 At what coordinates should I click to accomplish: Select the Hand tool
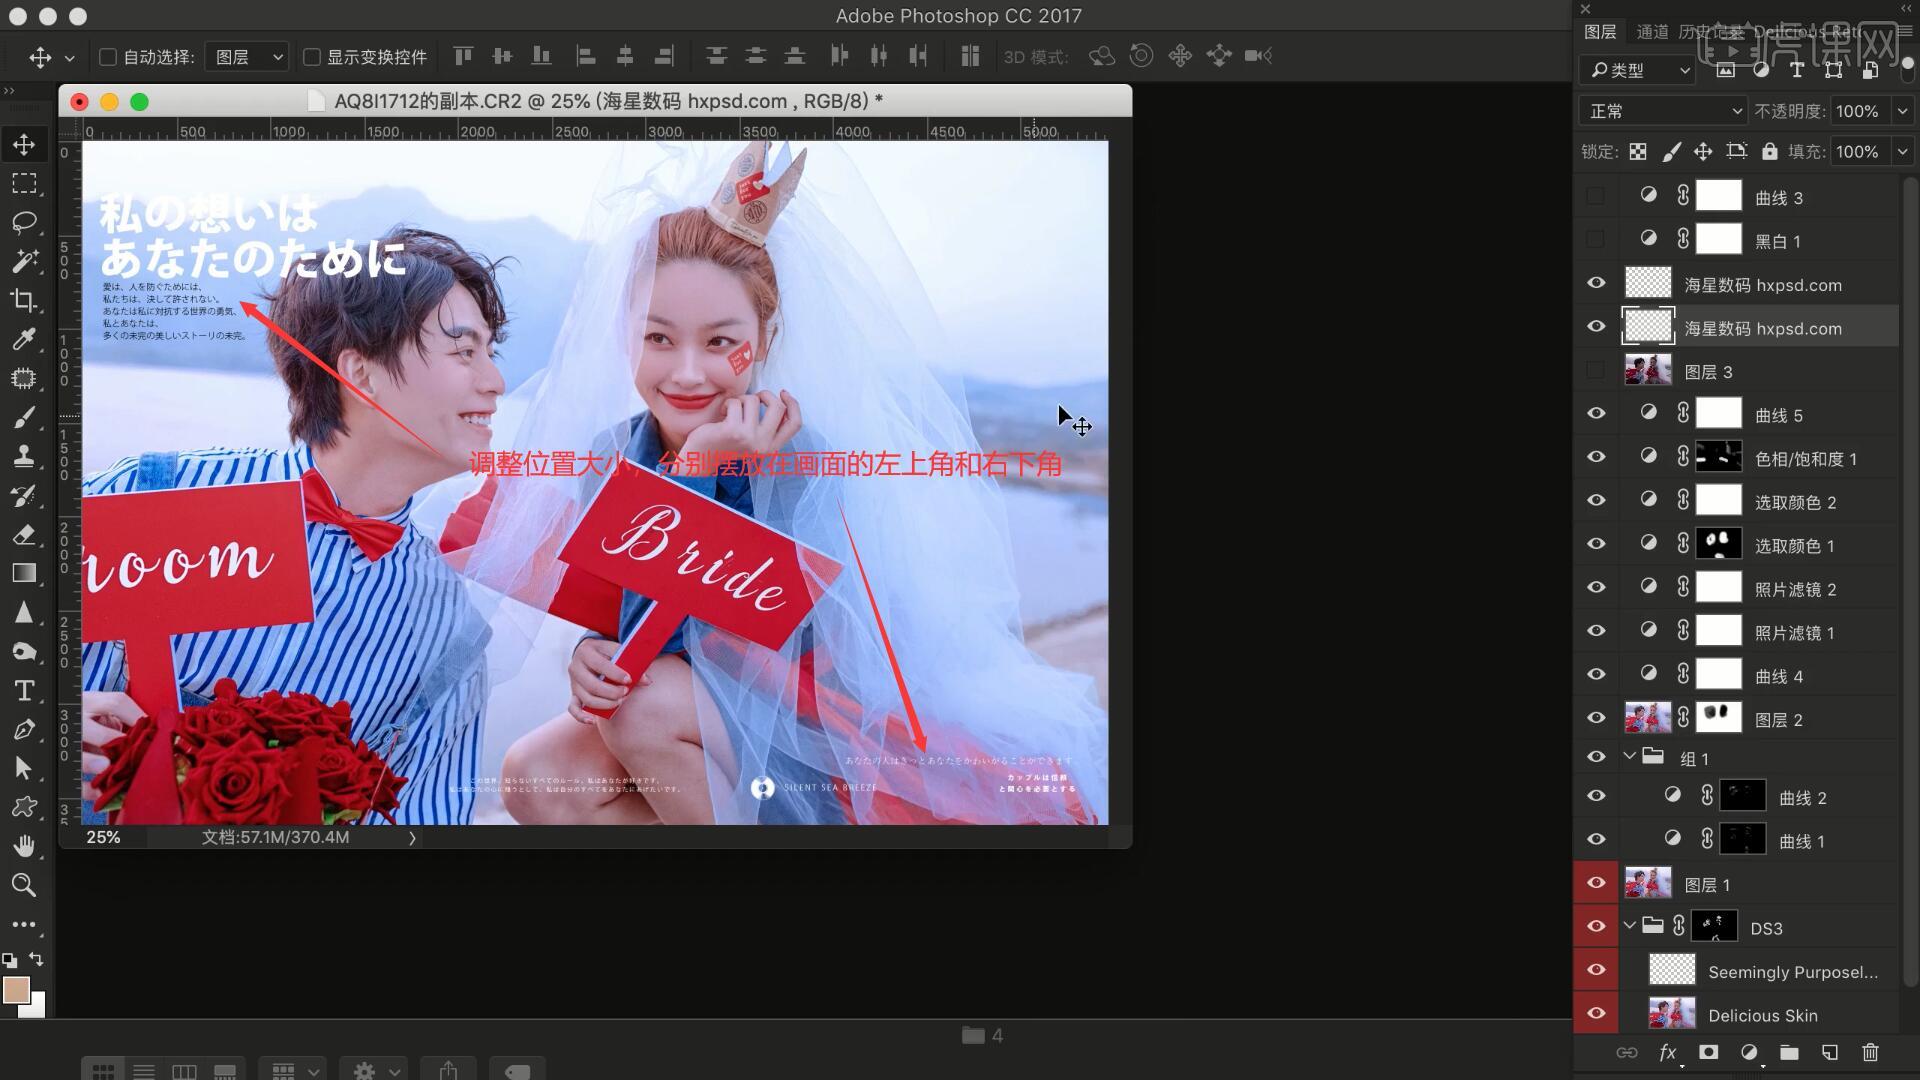tap(24, 846)
